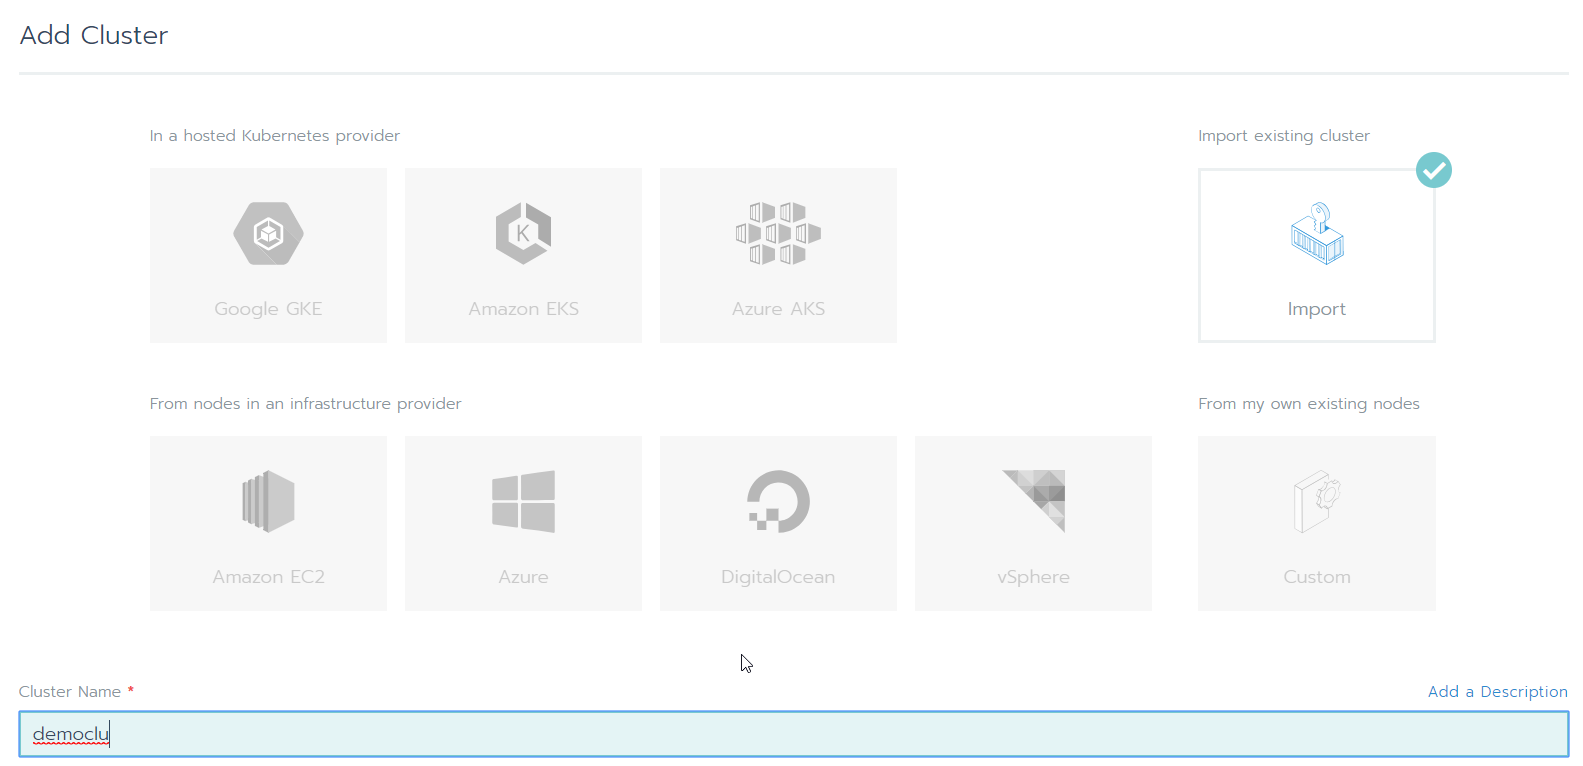
Task: Pick the DigitalOcean logo icon
Action: (x=778, y=501)
